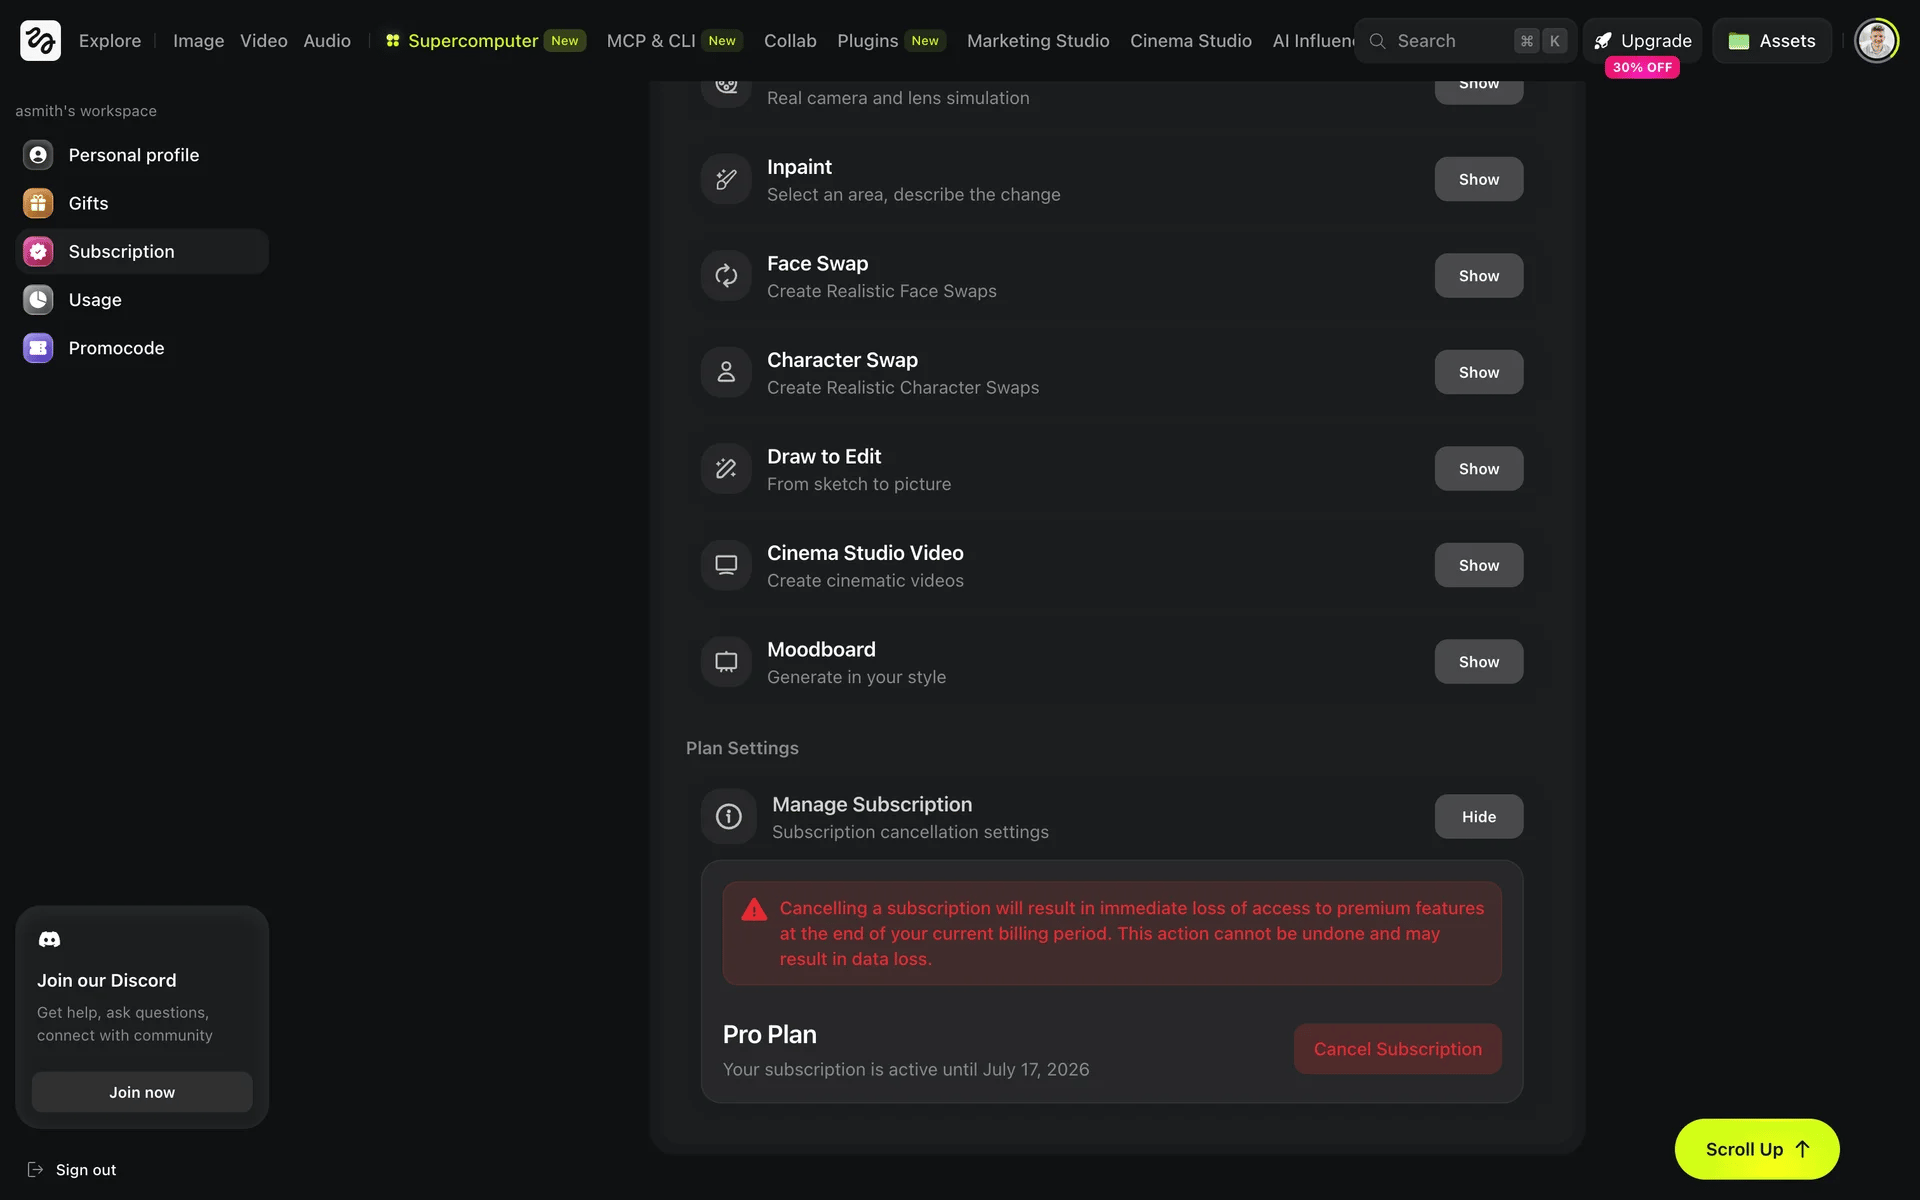Click the Draw to Edit pencil icon

point(726,468)
